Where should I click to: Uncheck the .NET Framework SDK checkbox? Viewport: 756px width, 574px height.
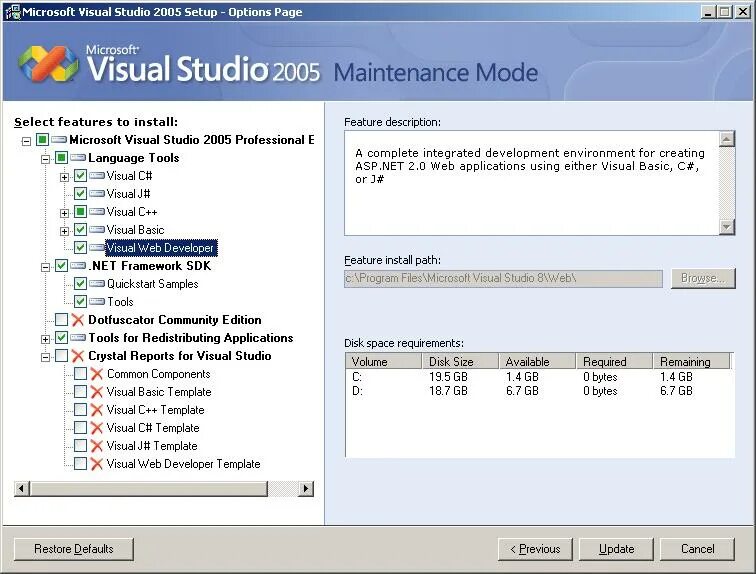click(x=61, y=266)
